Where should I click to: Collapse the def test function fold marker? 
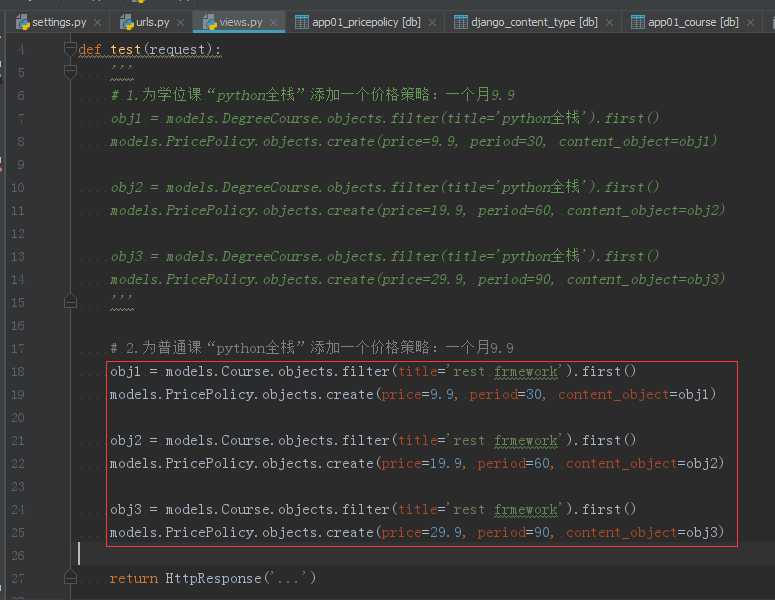tap(70, 48)
